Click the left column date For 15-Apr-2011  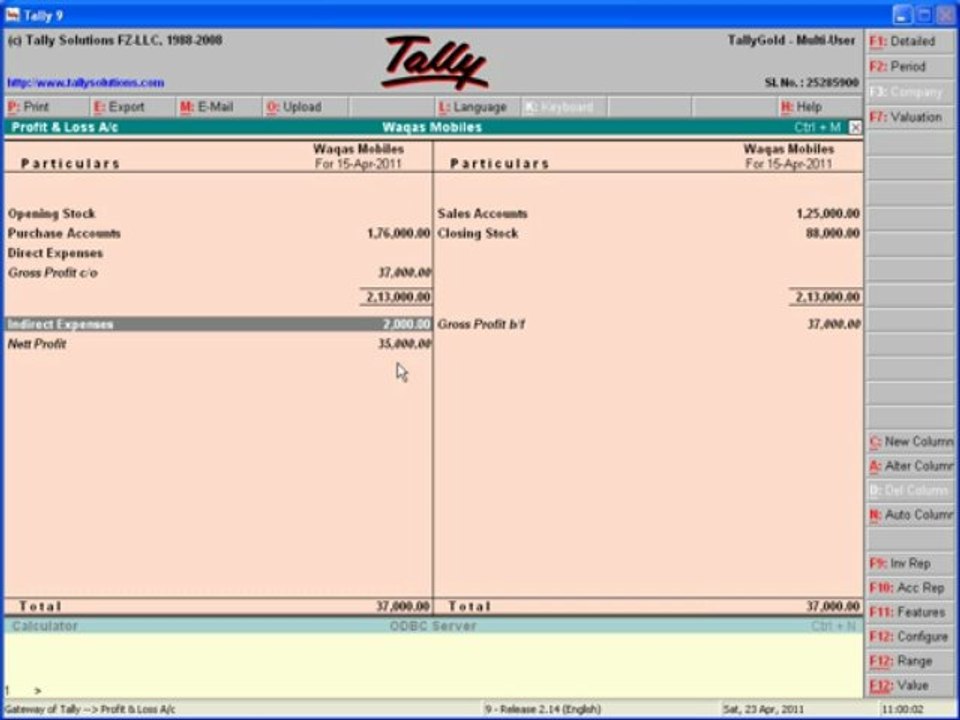pos(358,164)
